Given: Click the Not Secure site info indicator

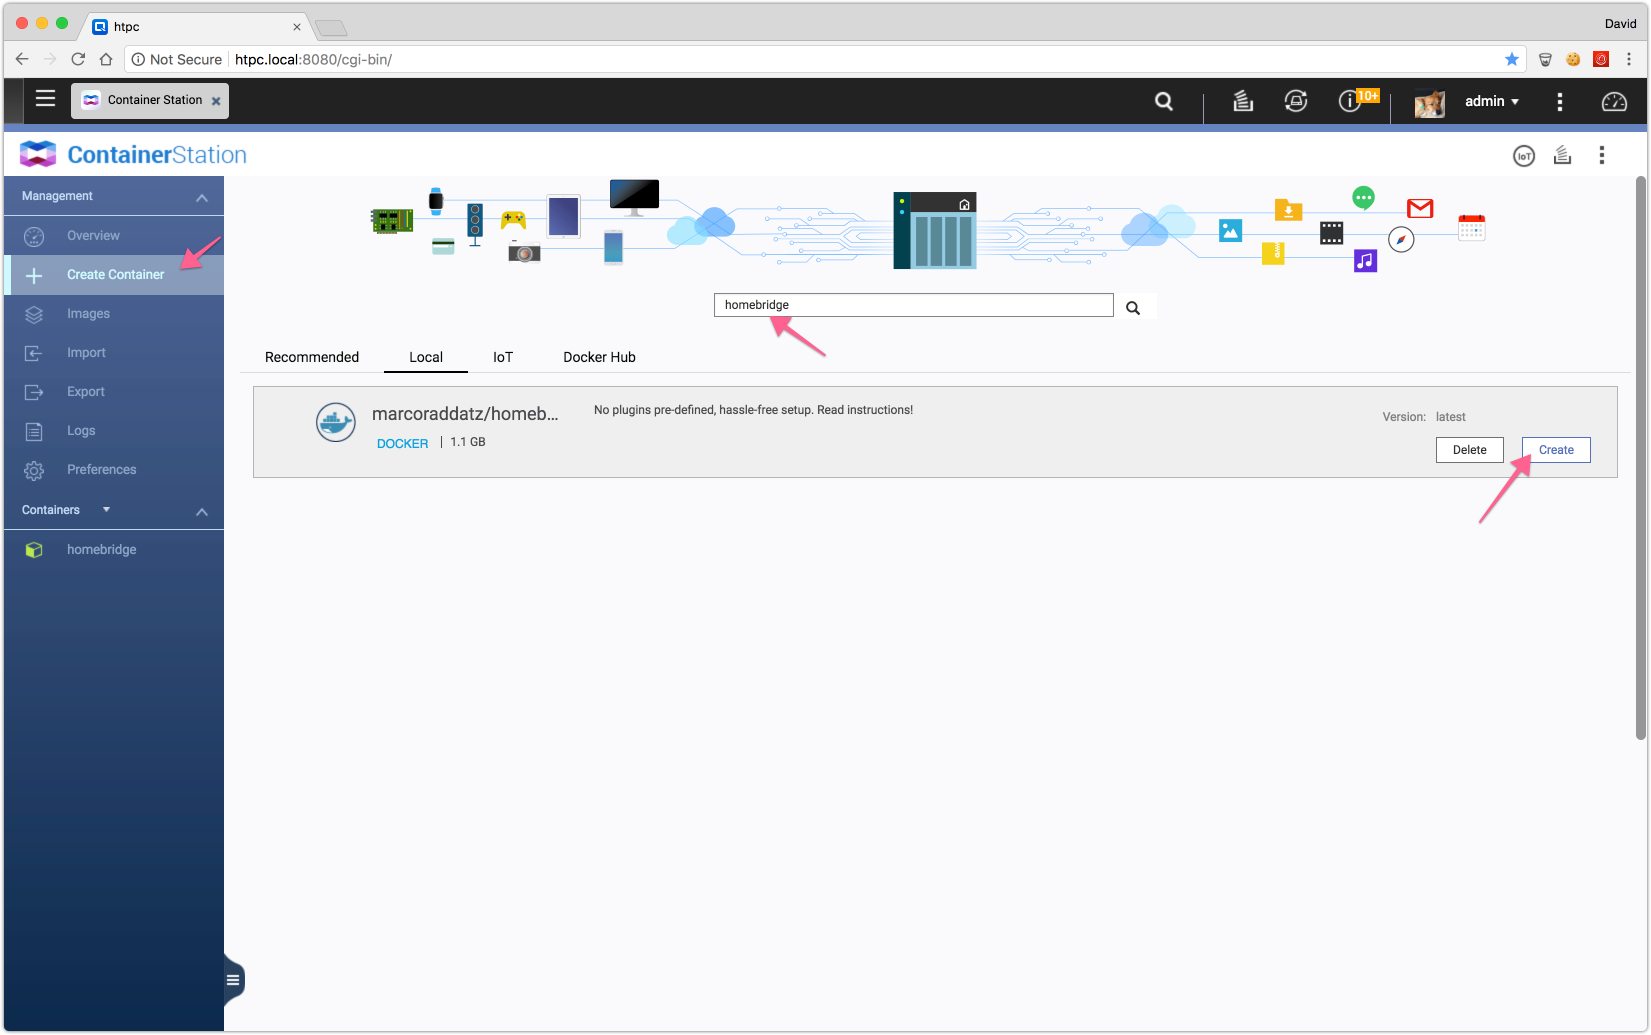Looking at the screenshot, I should (x=177, y=59).
